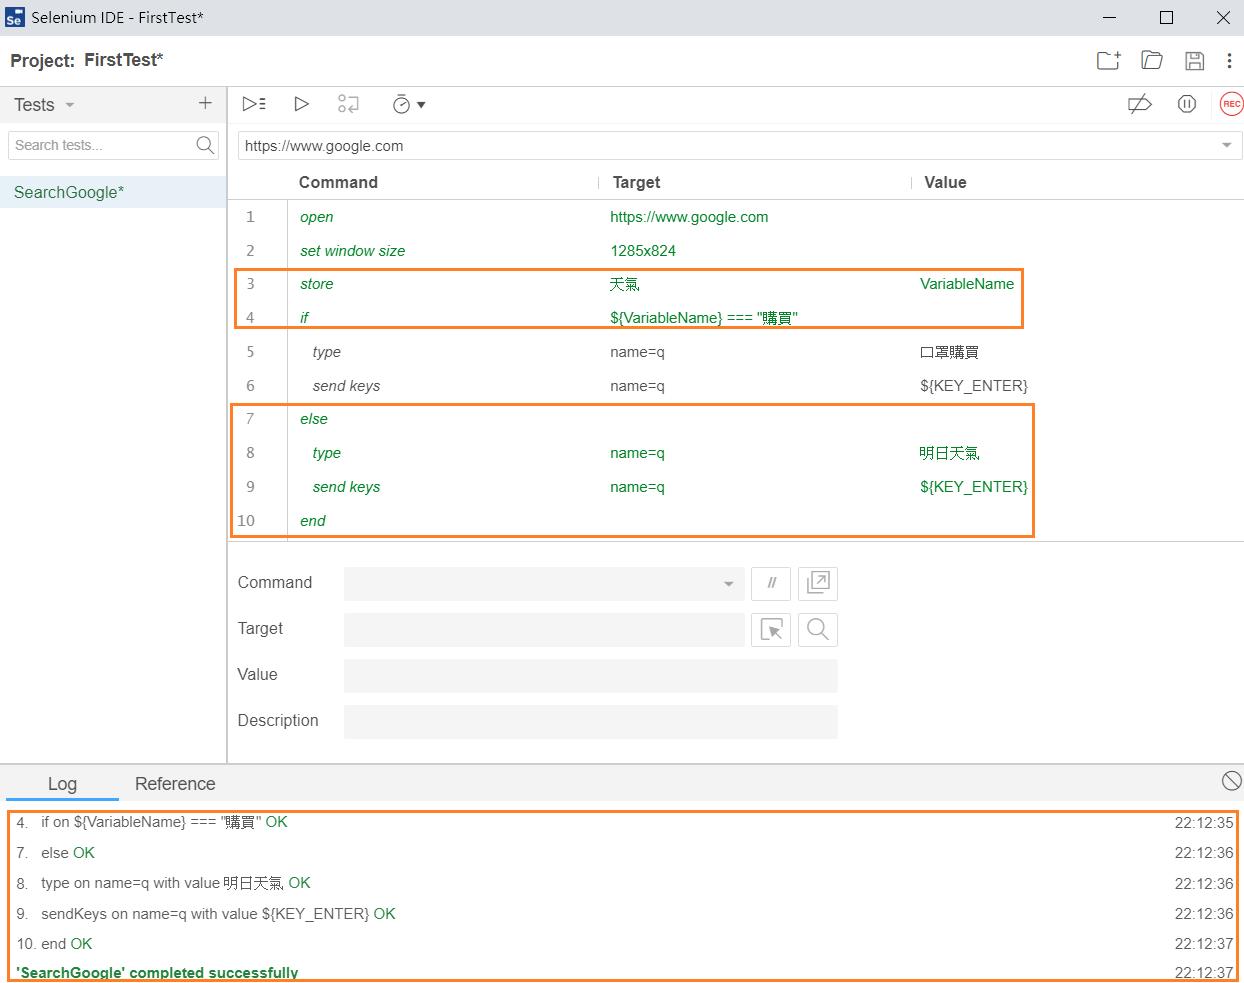This screenshot has height=983, width=1244.
Task: Click the 1285x824 target cell
Action: coord(643,251)
